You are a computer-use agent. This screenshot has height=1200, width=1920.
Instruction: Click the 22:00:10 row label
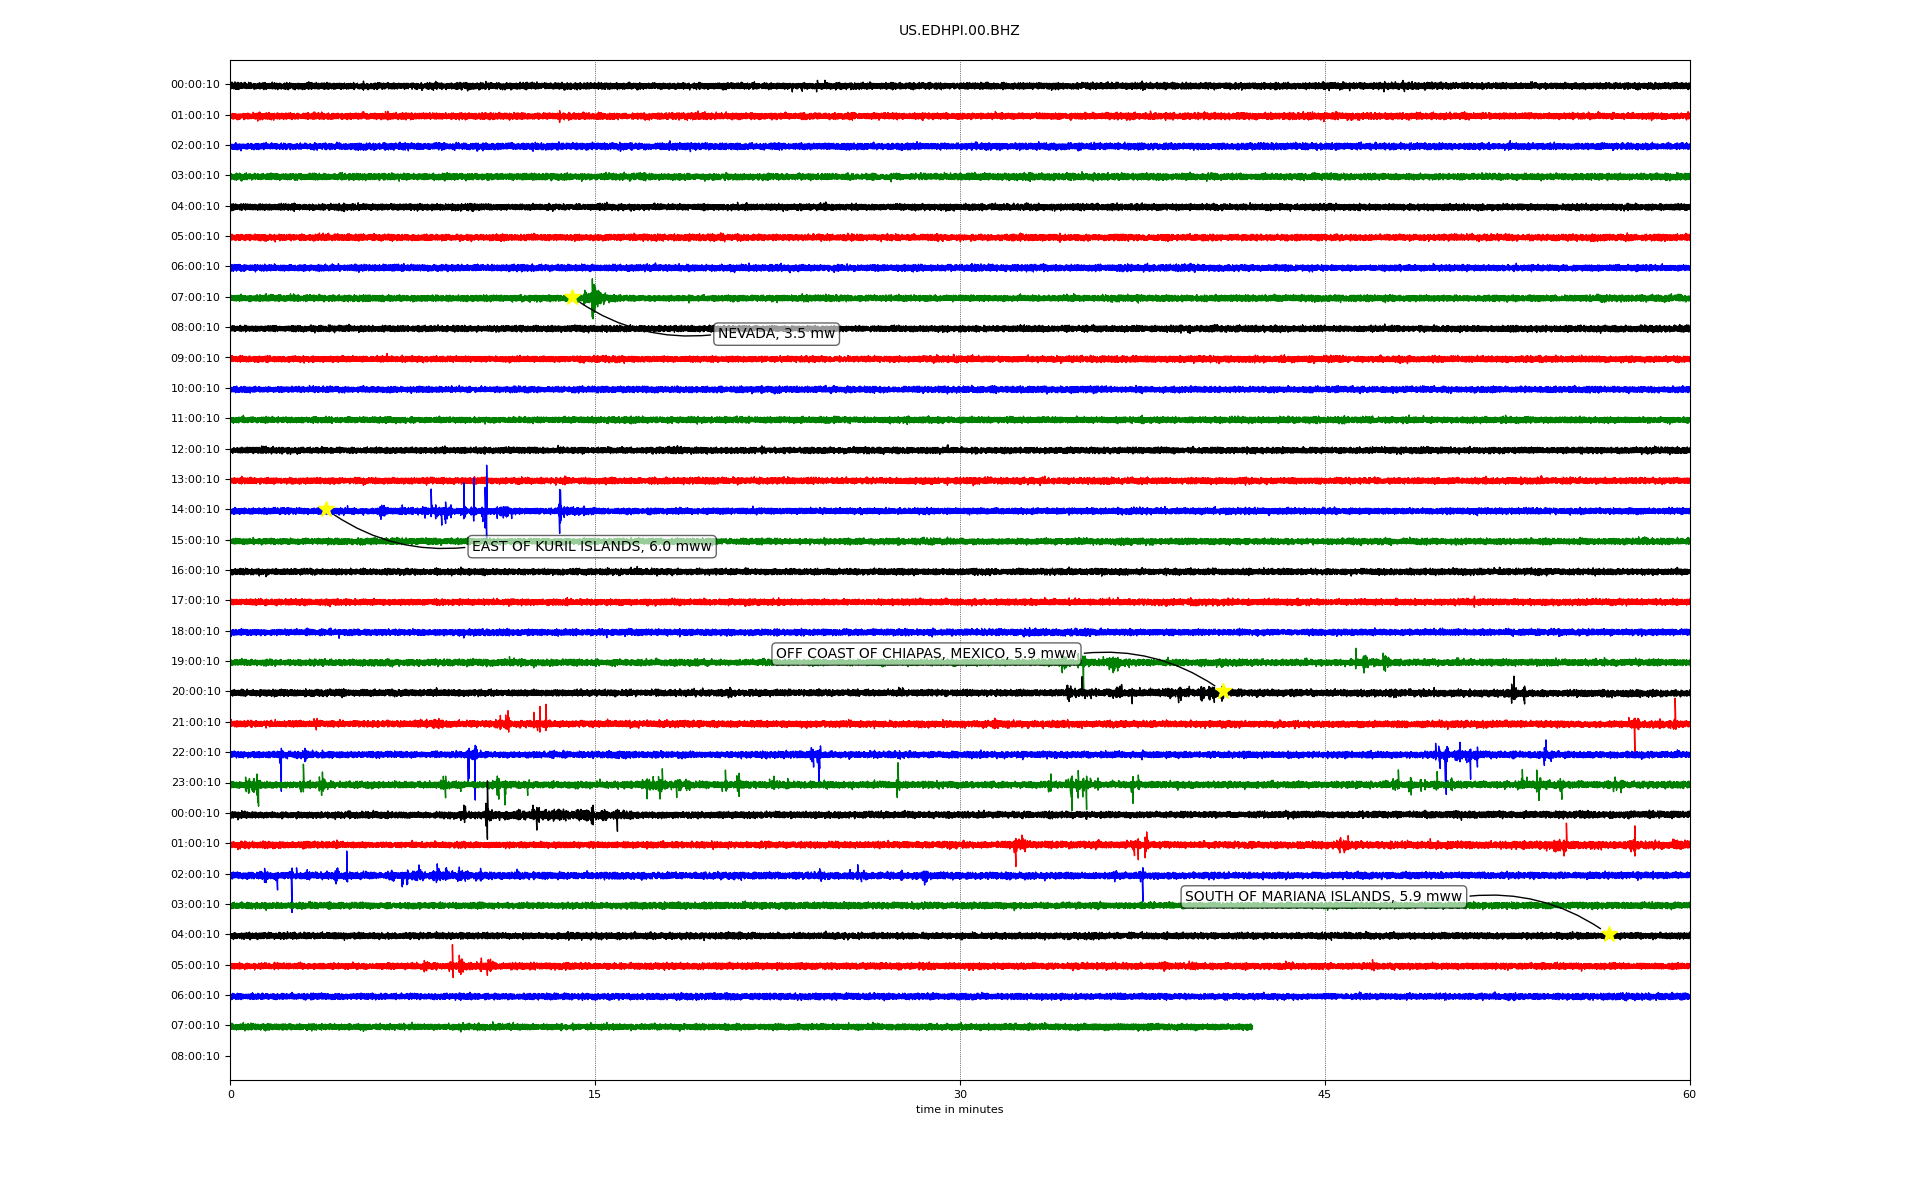pos(195,752)
